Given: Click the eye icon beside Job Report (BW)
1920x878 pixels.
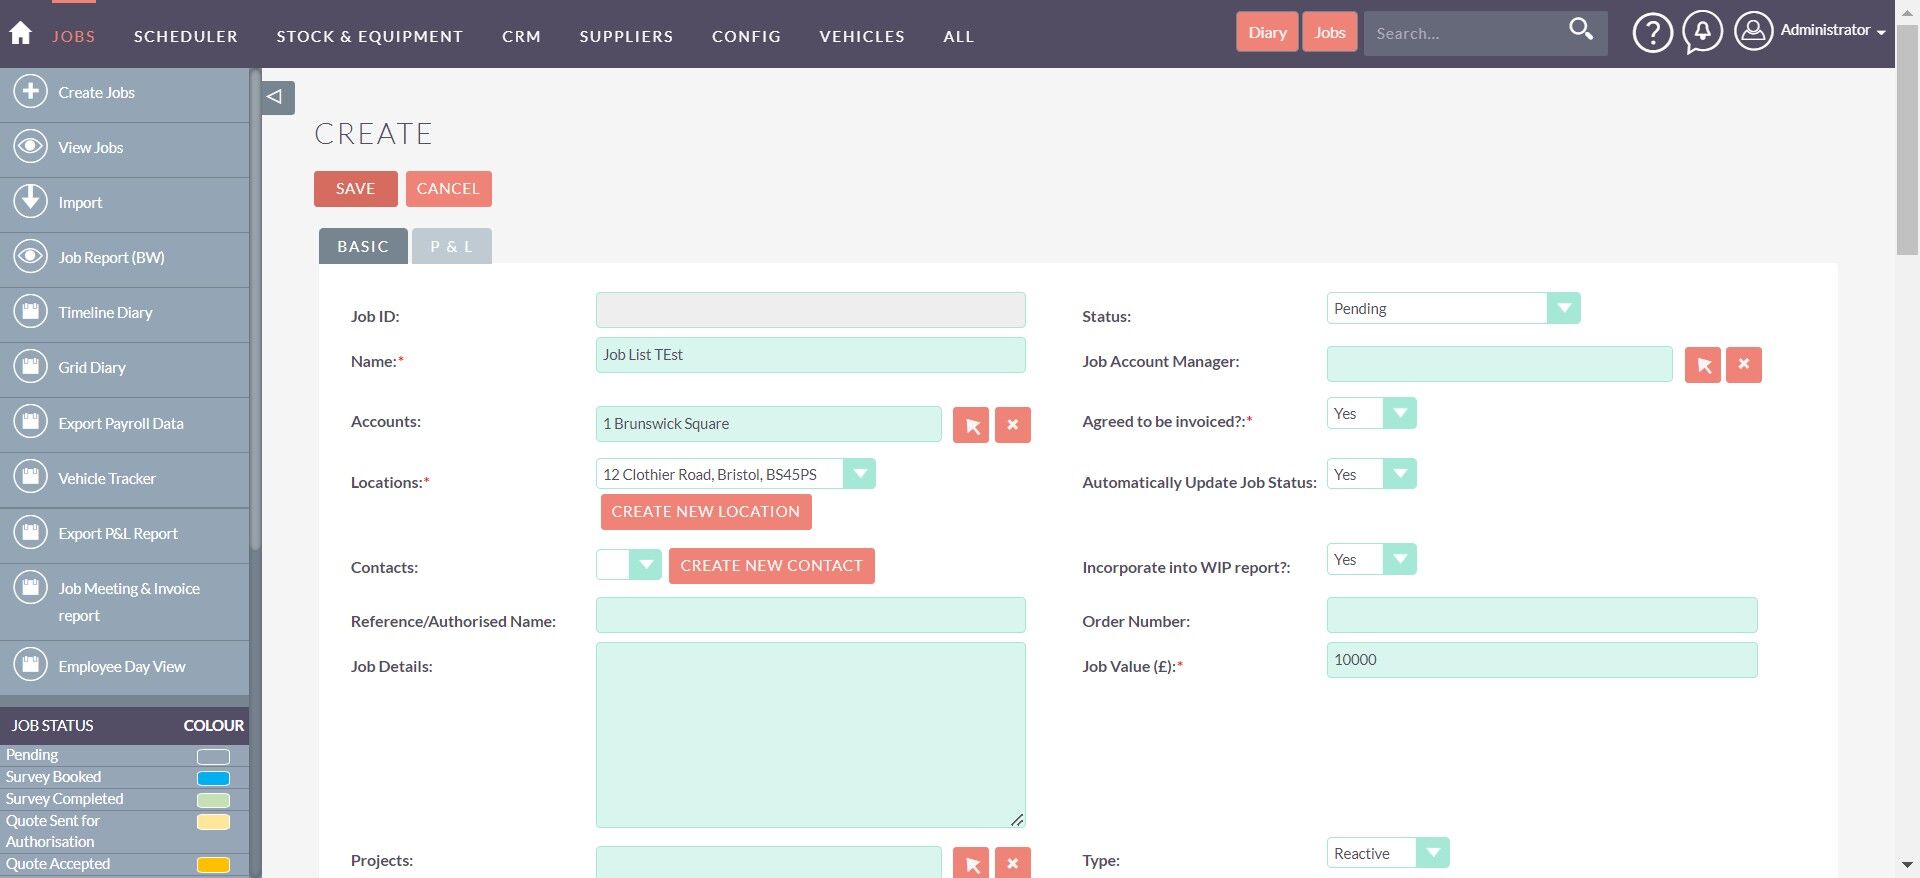Looking at the screenshot, I should pyautogui.click(x=31, y=257).
